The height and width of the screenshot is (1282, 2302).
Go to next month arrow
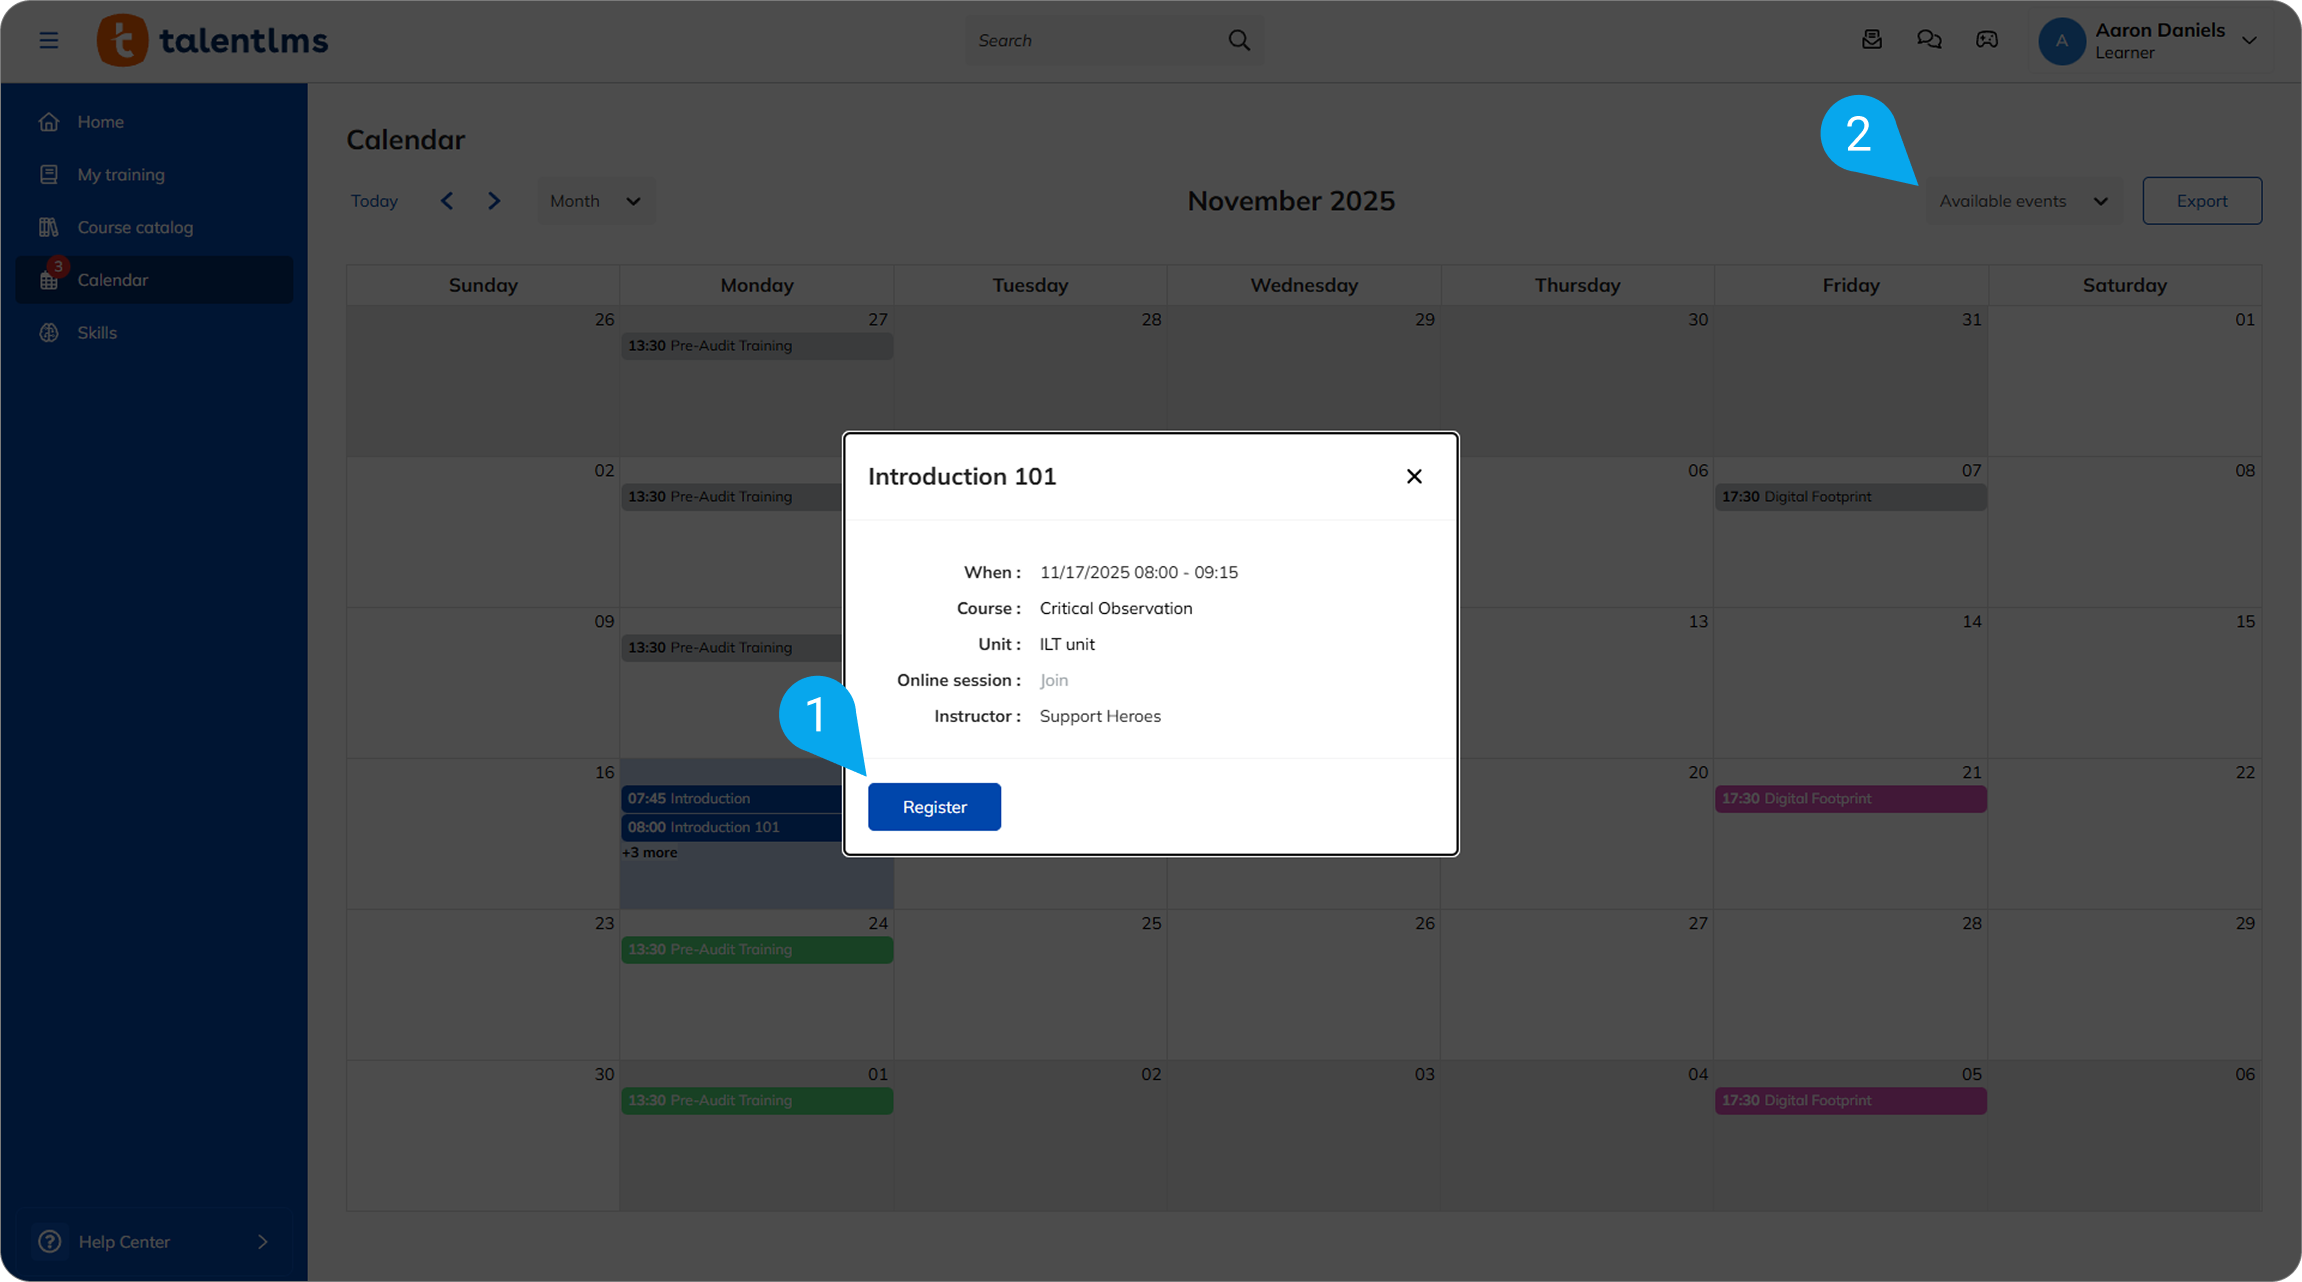(494, 201)
